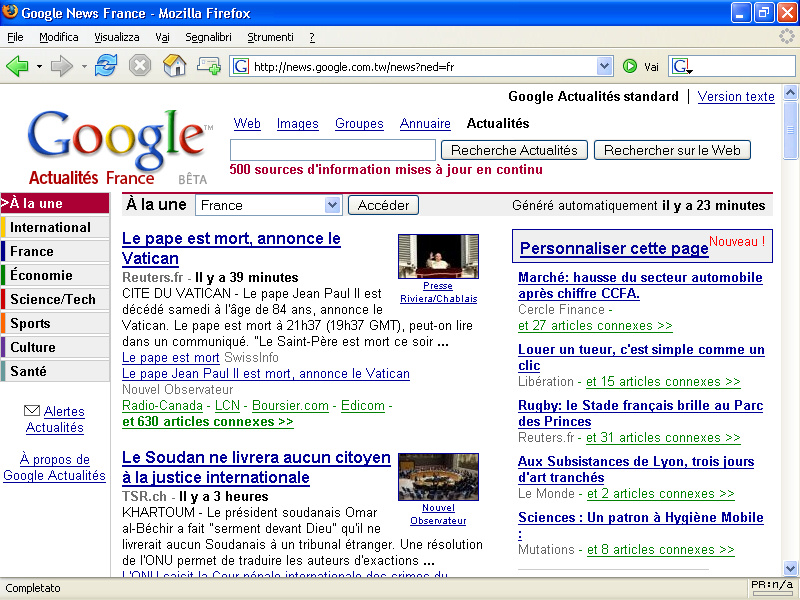This screenshot has width=800, height=600.
Task: Open the Back button history dropdown arrow
Action: [x=39, y=66]
